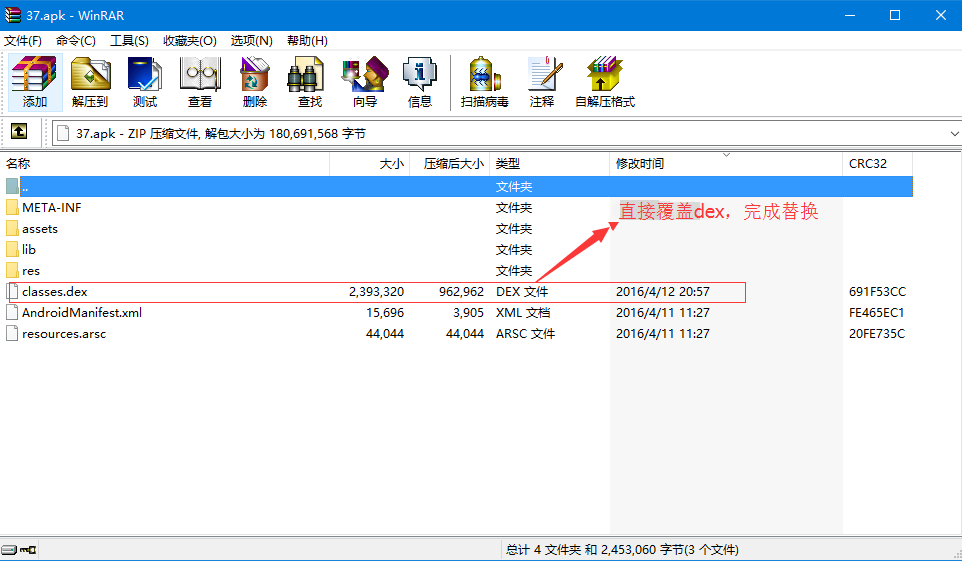
Task: Select the classes.dex file name
Action: click(55, 292)
